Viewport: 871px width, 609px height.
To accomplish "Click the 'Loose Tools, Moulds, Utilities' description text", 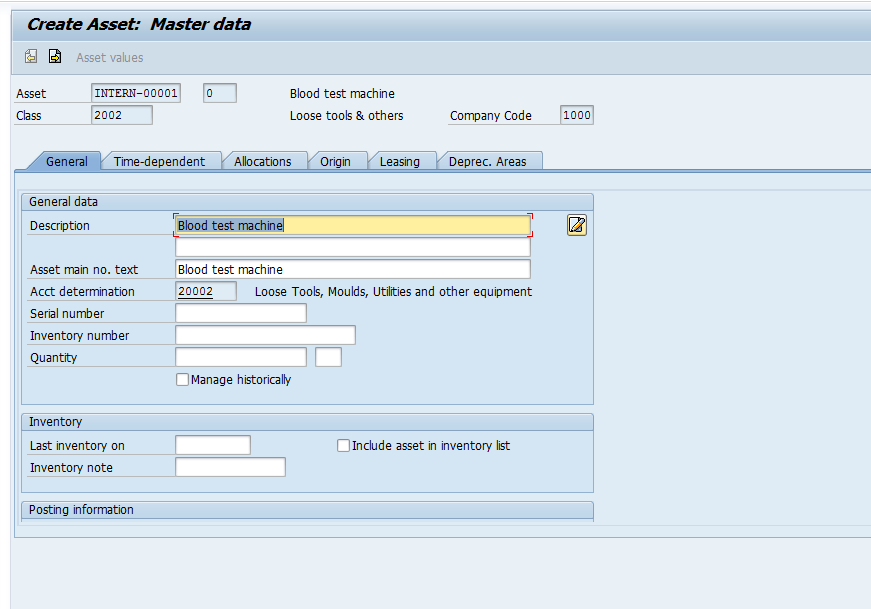I will [x=393, y=292].
